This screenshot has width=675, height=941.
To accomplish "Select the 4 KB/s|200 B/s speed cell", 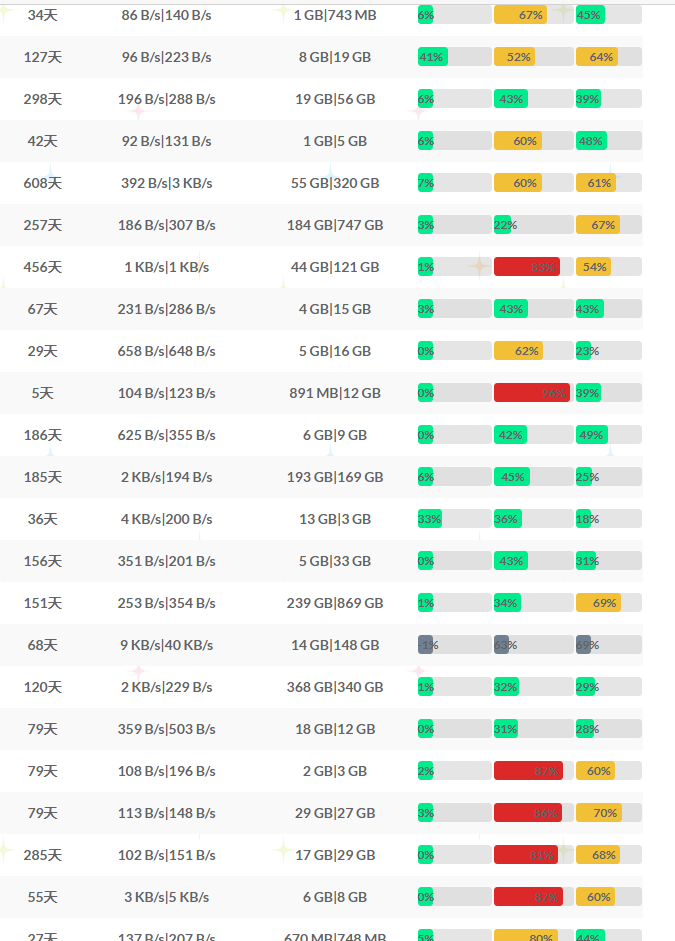I will tap(167, 519).
